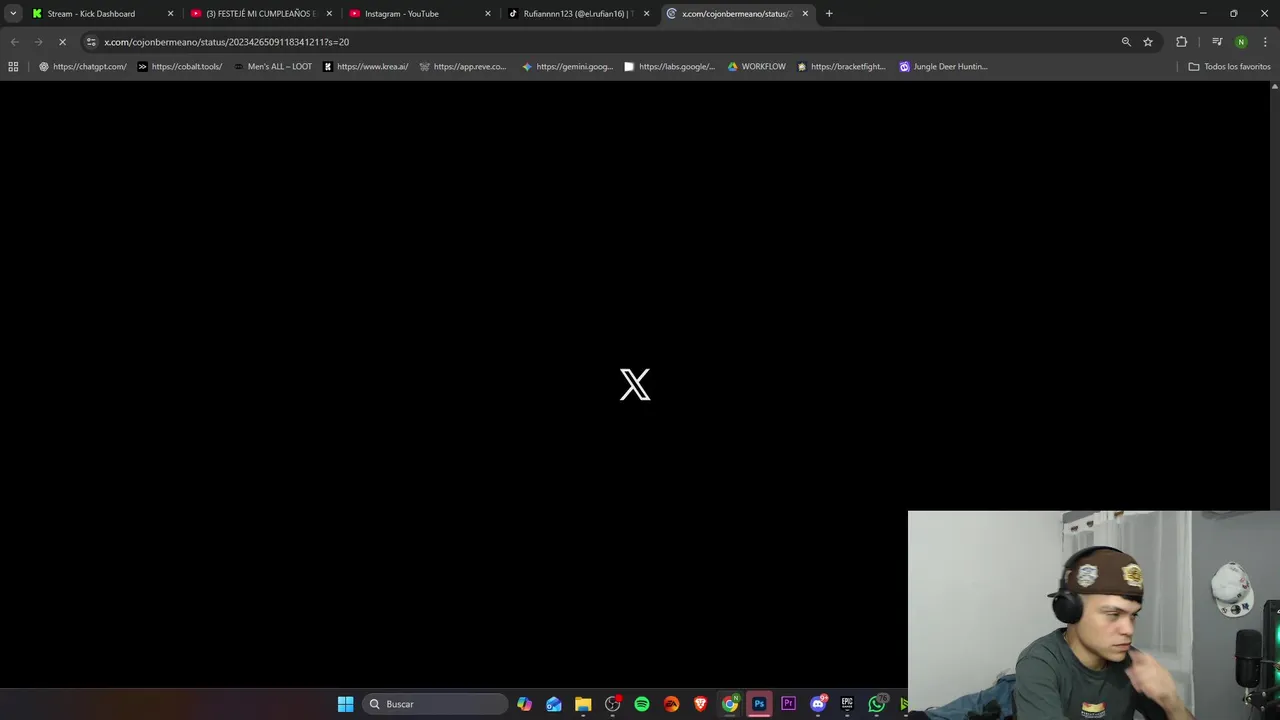Switch to FESTEJÉ MI CUMPLEAÑOS YouTube tab
Screen dimensions: 1280x720
tap(260, 14)
